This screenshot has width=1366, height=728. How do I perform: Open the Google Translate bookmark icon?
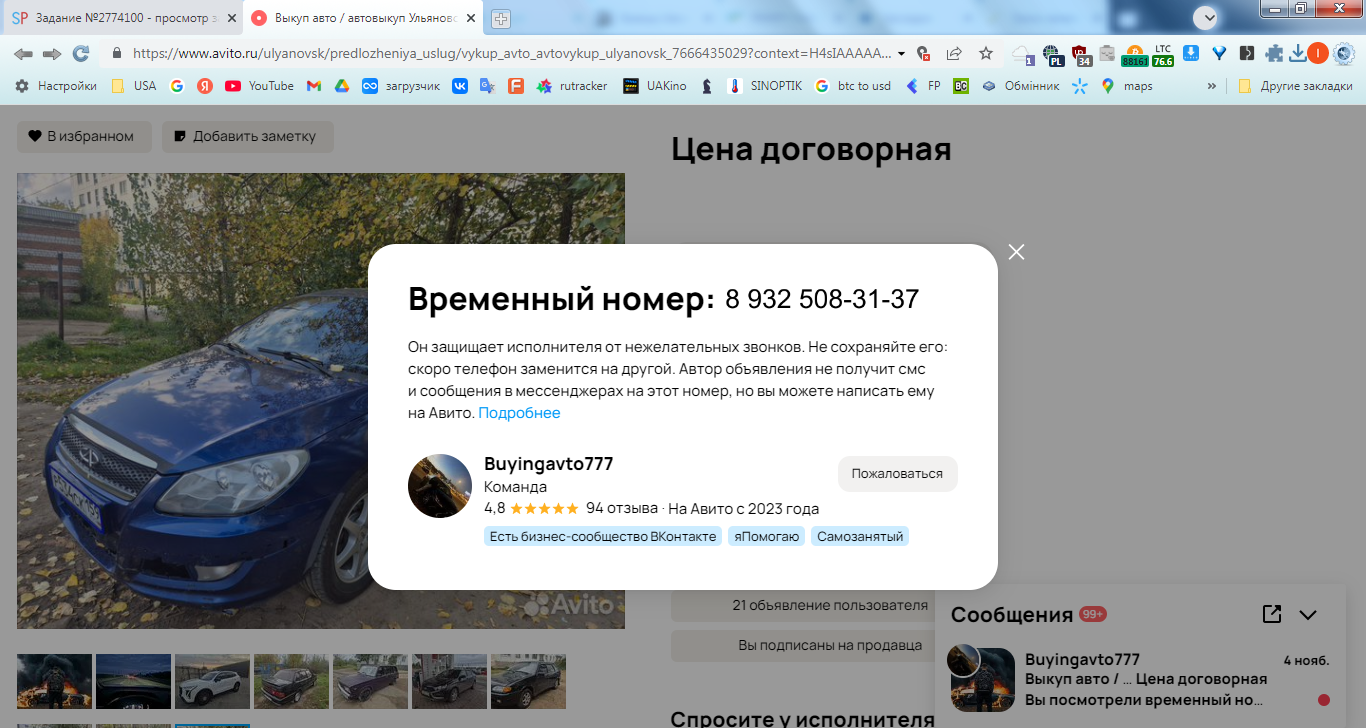(487, 86)
